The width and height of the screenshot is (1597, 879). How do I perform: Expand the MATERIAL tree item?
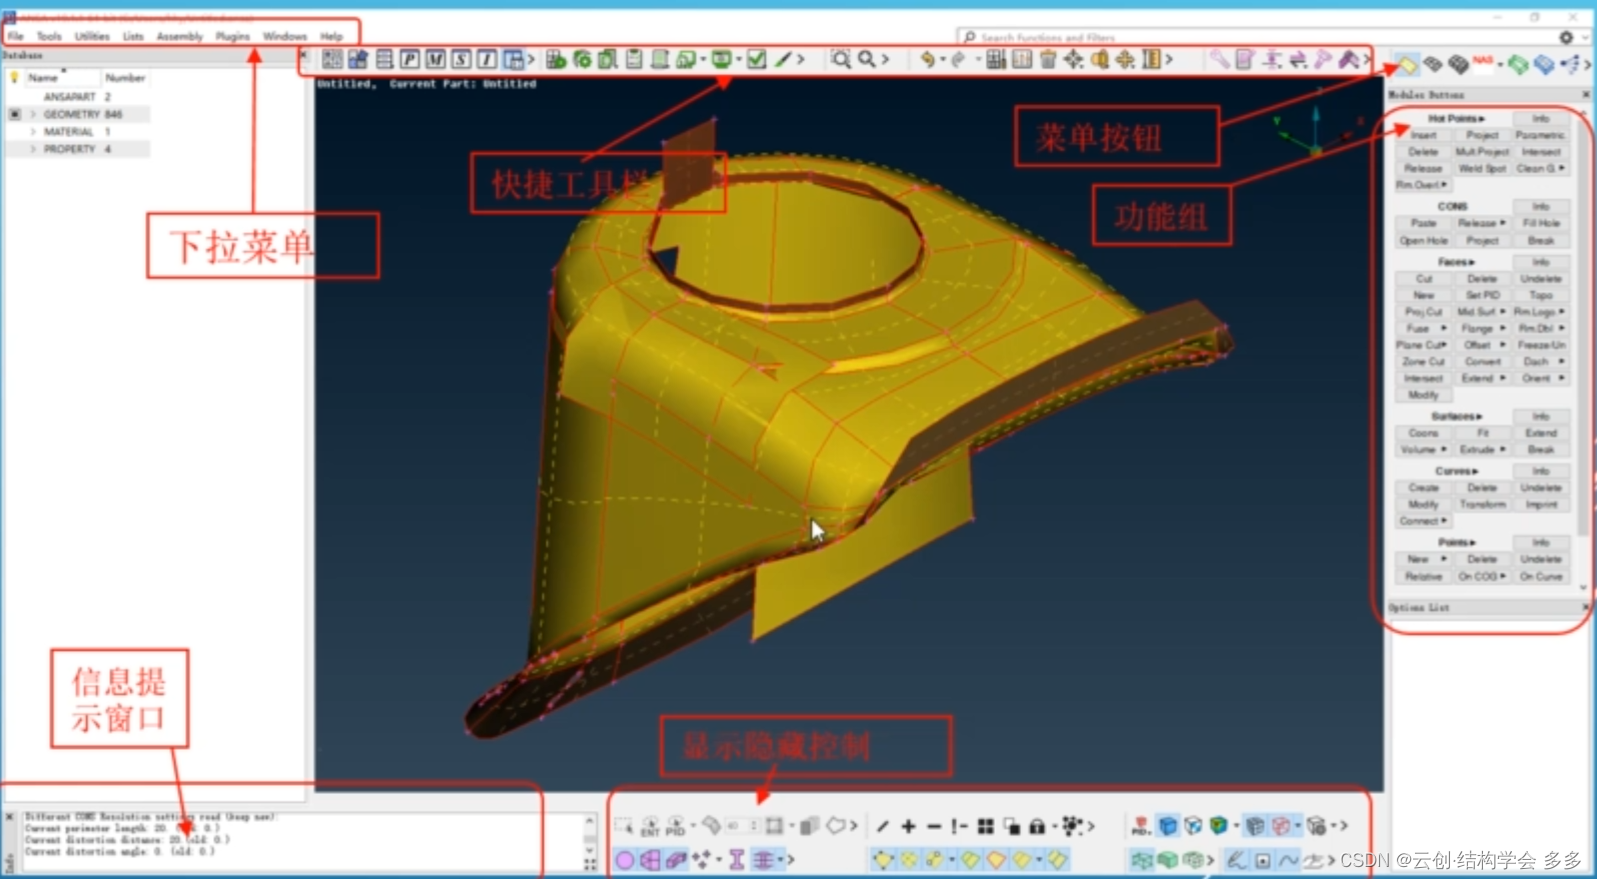pyautogui.click(x=33, y=132)
